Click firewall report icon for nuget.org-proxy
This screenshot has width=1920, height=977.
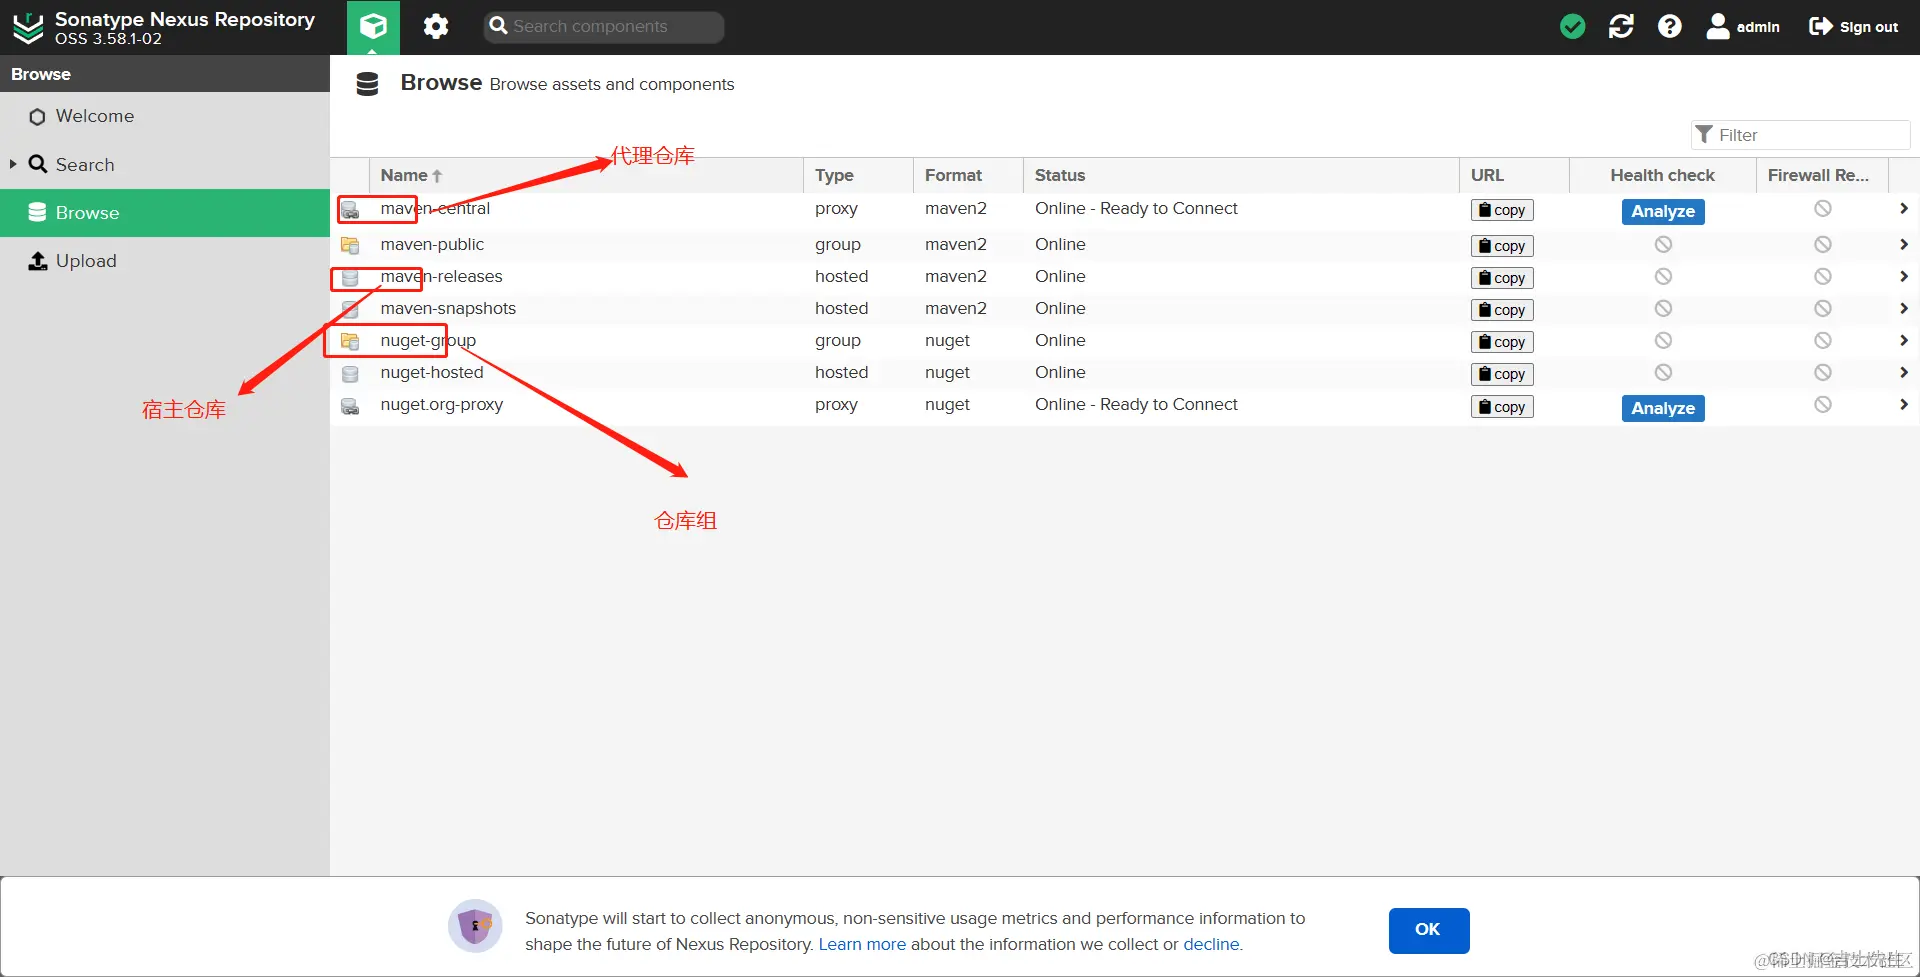coord(1823,404)
